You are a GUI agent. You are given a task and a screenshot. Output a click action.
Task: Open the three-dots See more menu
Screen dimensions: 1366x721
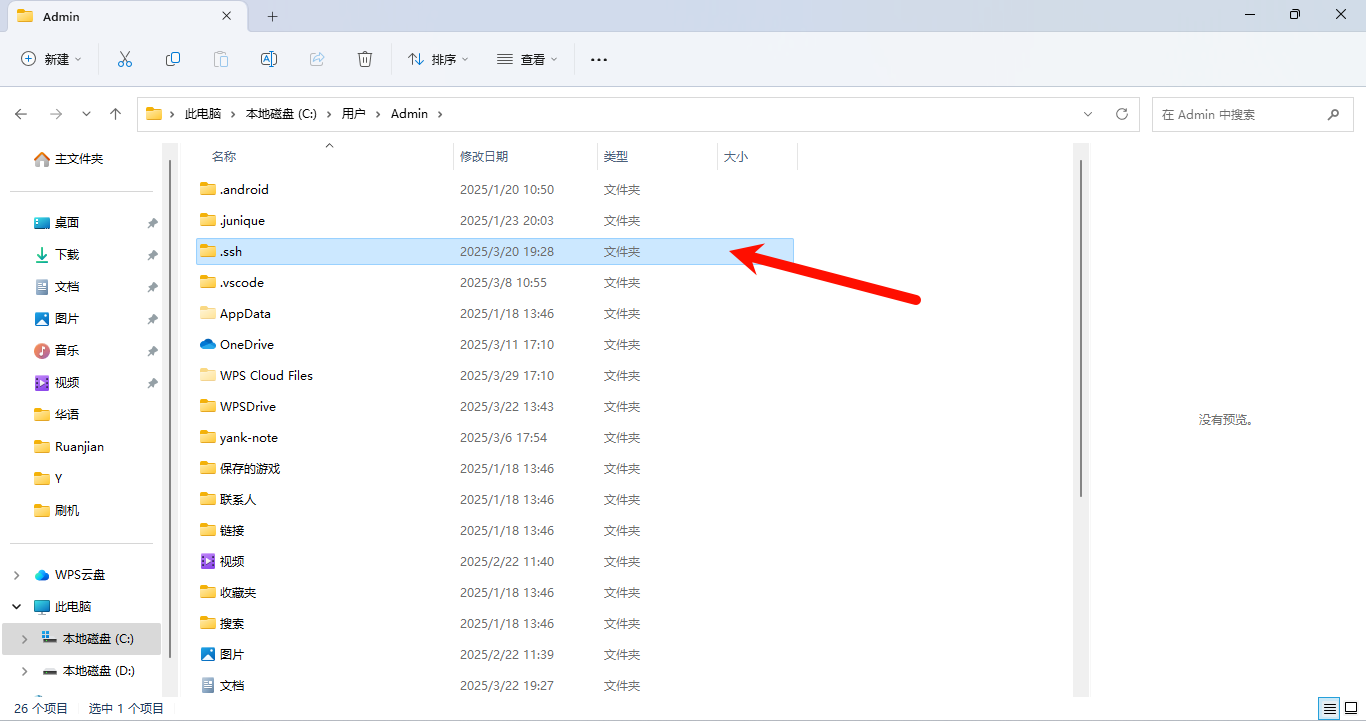(599, 59)
